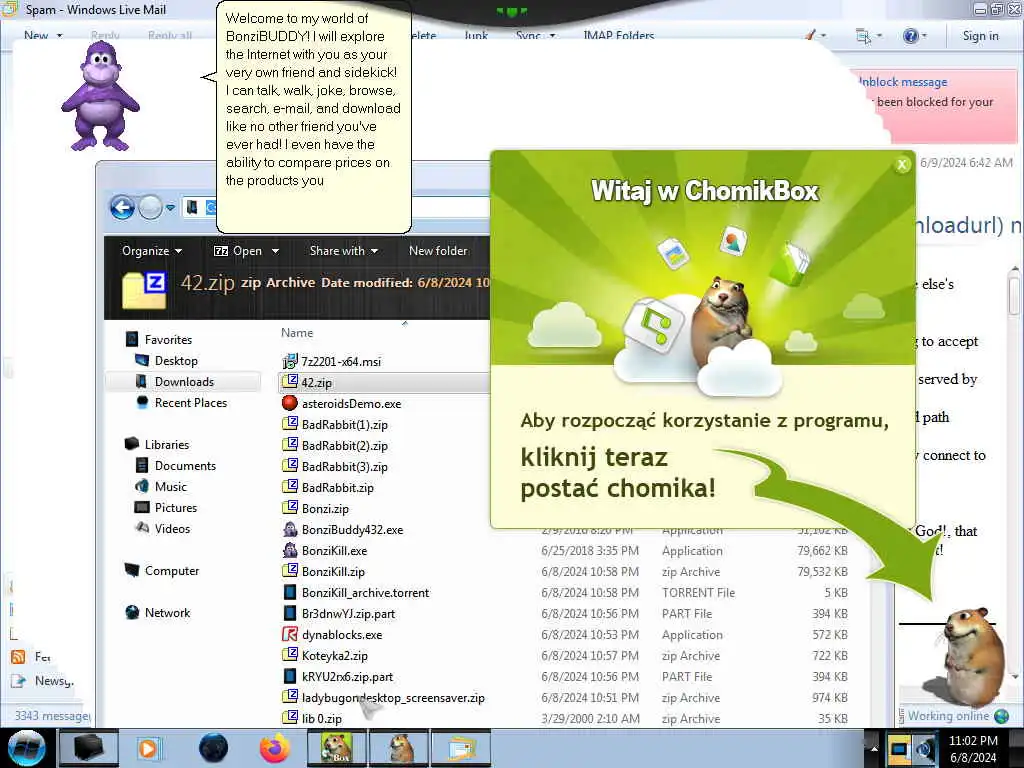Select the BonziBuddy432.exe gorilla icon

[289, 529]
